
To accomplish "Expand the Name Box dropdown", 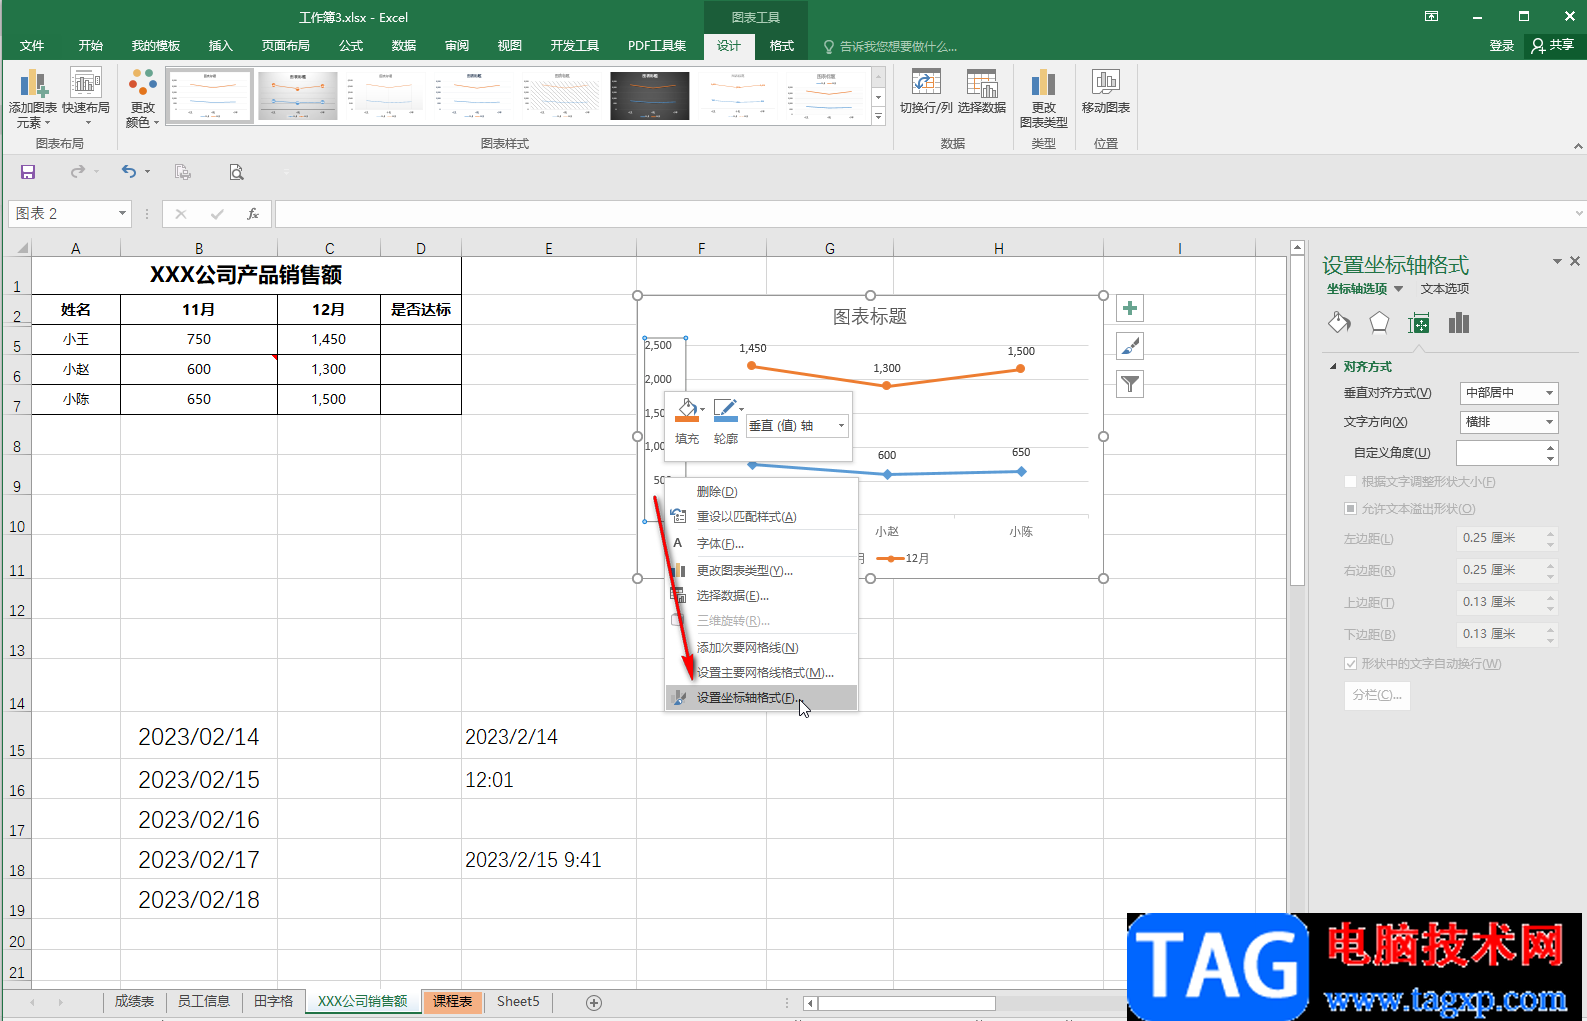I will pyautogui.click(x=122, y=214).
